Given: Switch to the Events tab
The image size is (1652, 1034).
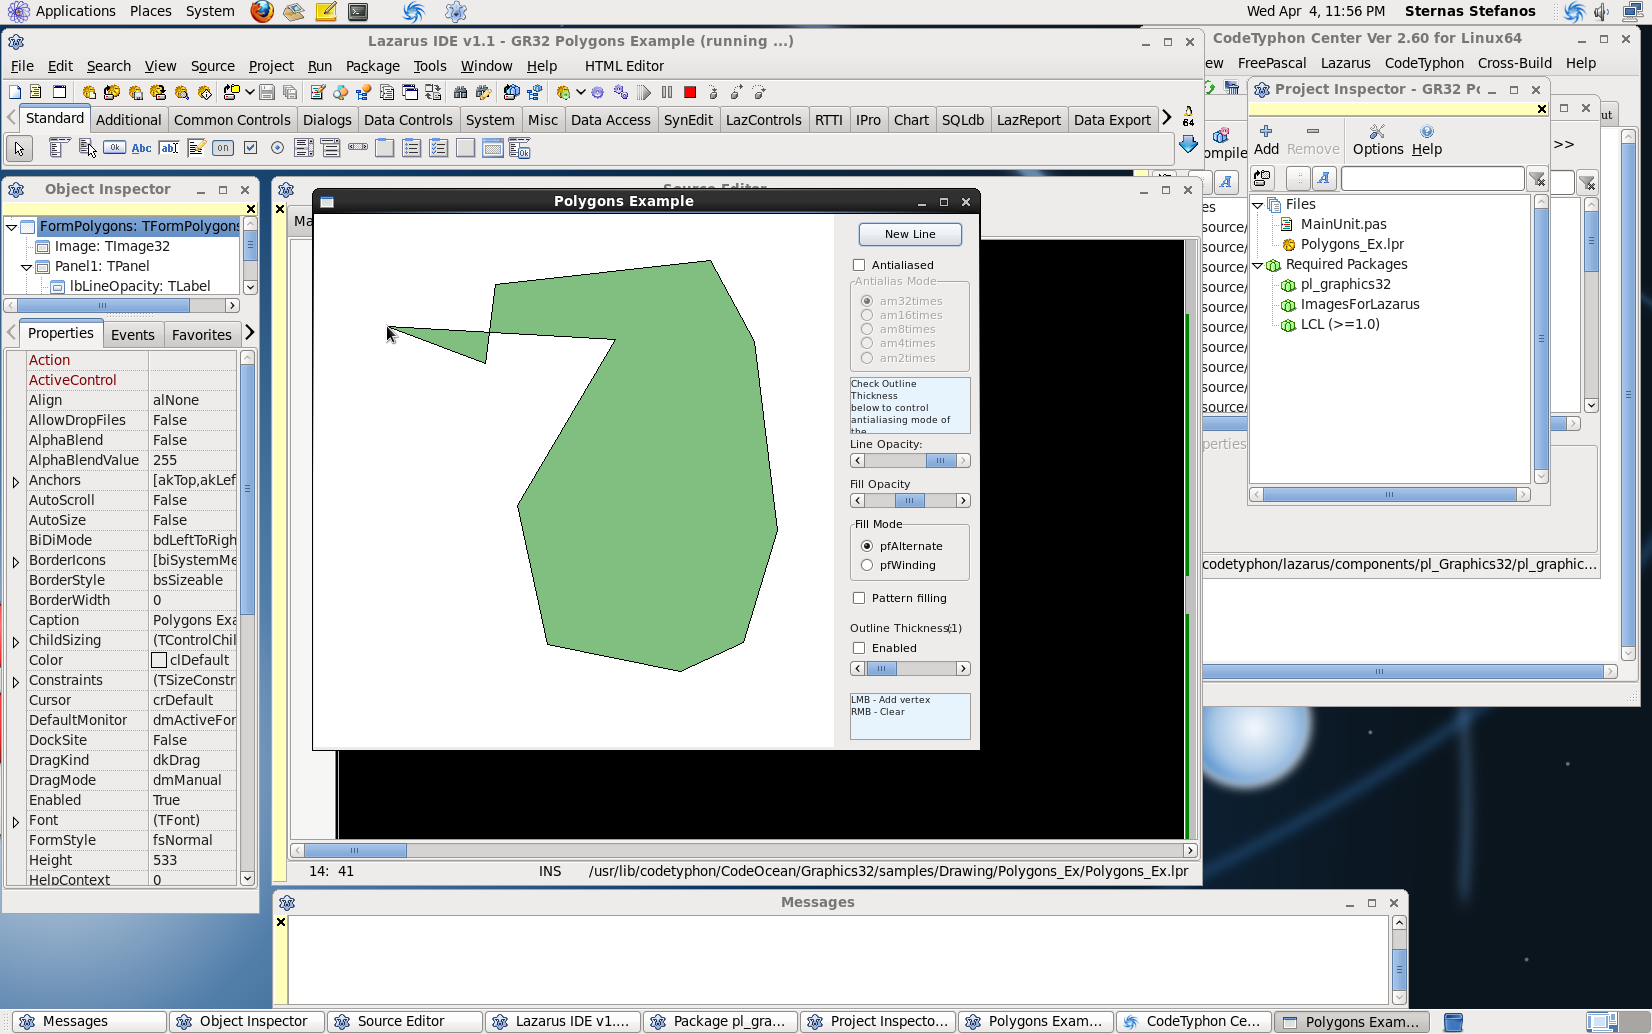Looking at the screenshot, I should pyautogui.click(x=133, y=335).
